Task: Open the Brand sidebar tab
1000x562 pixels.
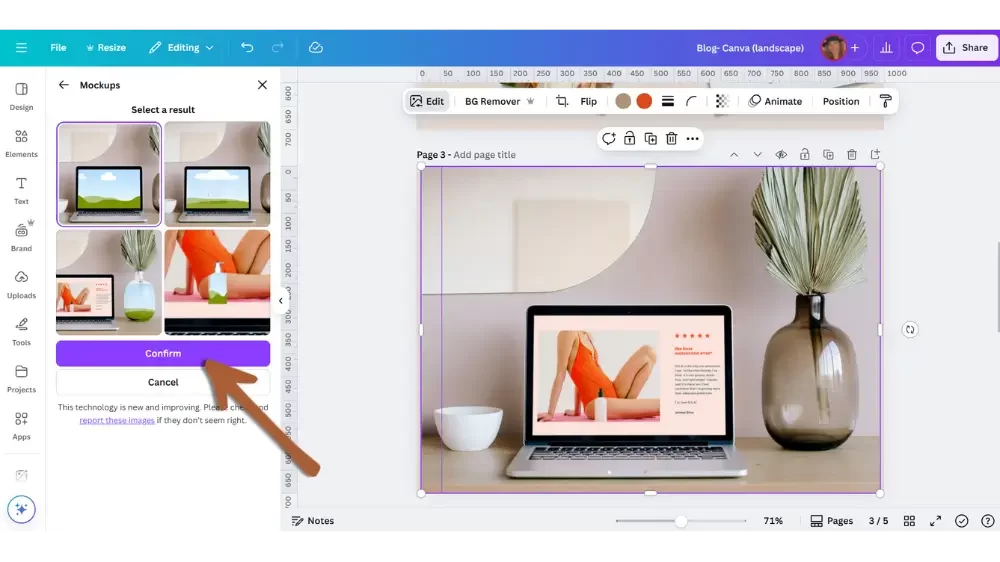Action: pos(21,237)
